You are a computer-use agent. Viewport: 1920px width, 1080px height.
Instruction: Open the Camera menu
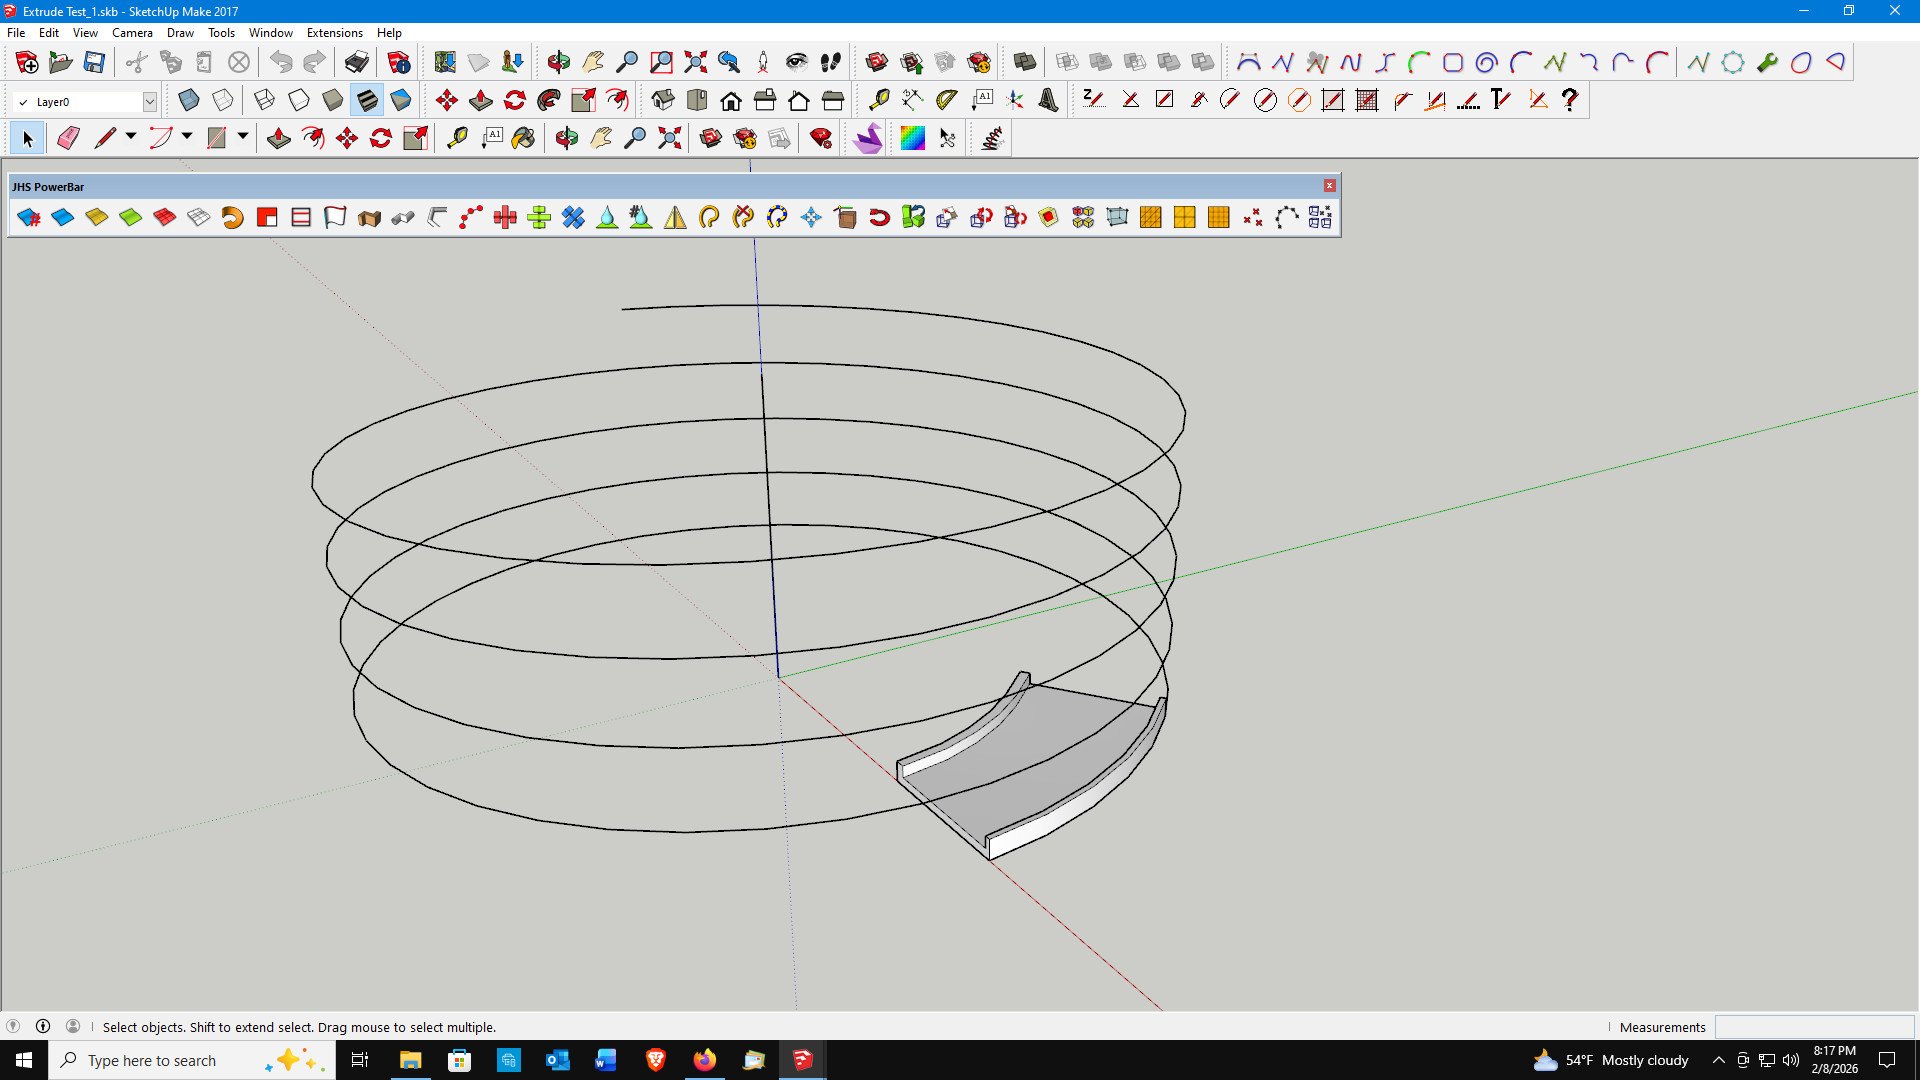132,33
